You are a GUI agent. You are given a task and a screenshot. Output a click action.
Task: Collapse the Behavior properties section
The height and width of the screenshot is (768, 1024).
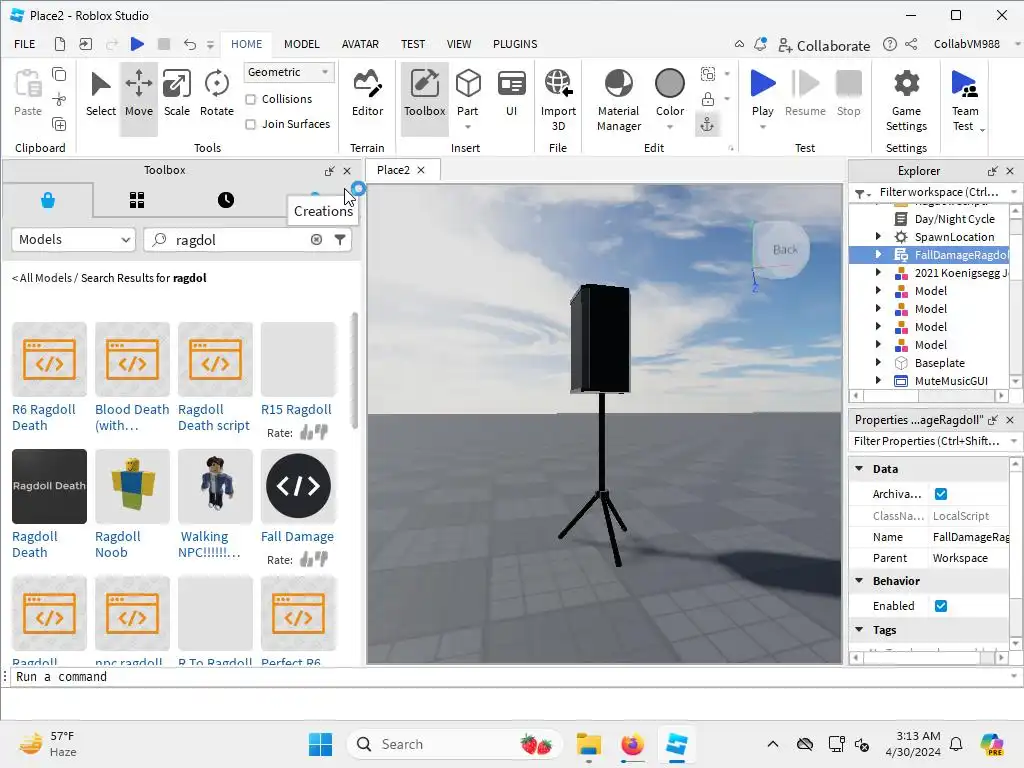[859, 581]
